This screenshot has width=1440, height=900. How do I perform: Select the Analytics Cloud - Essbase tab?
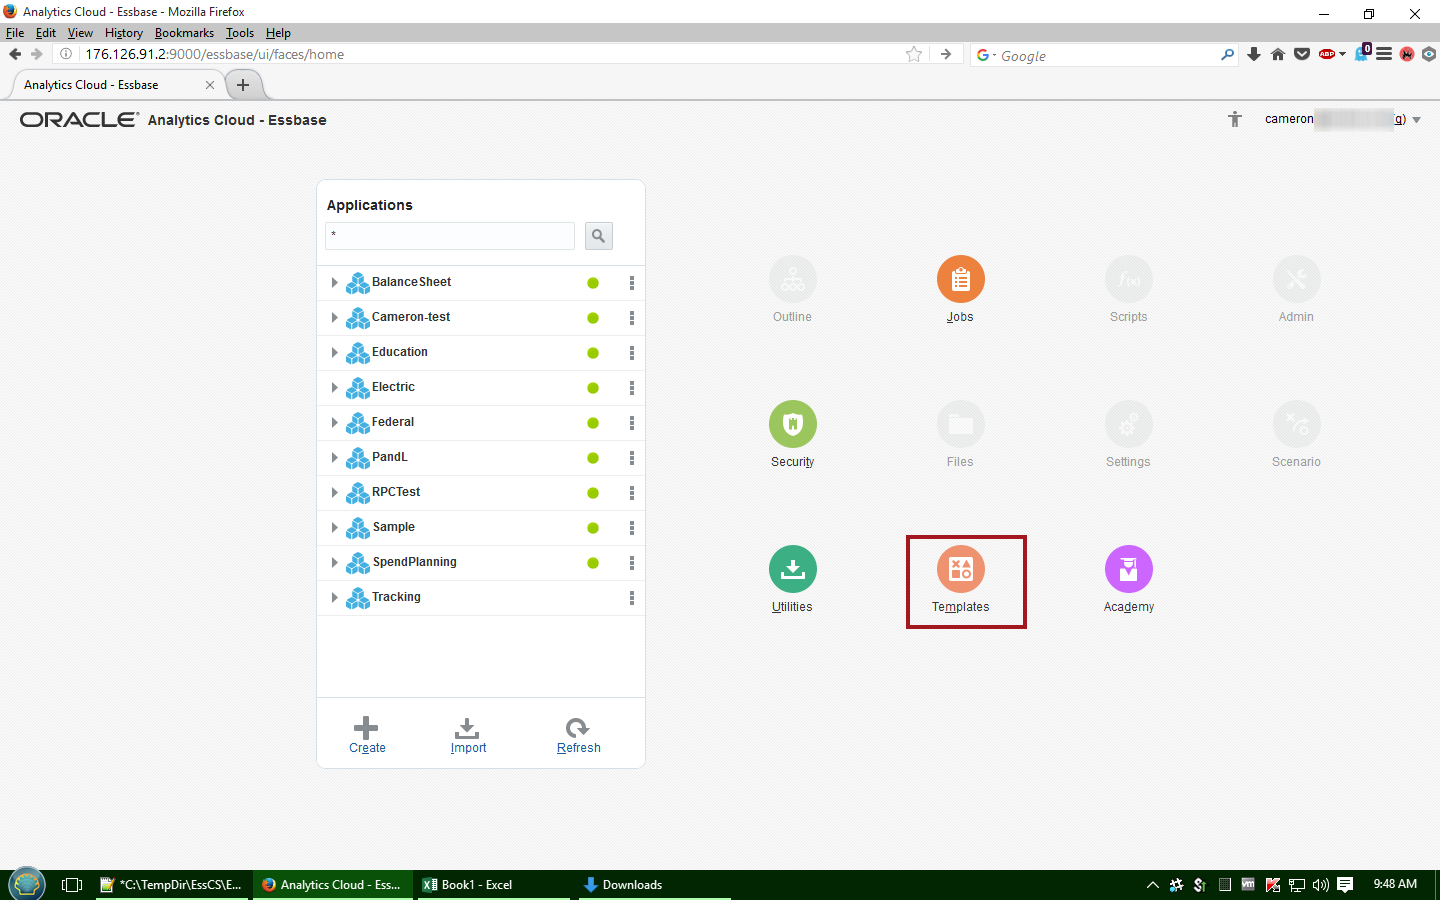[x=118, y=85]
